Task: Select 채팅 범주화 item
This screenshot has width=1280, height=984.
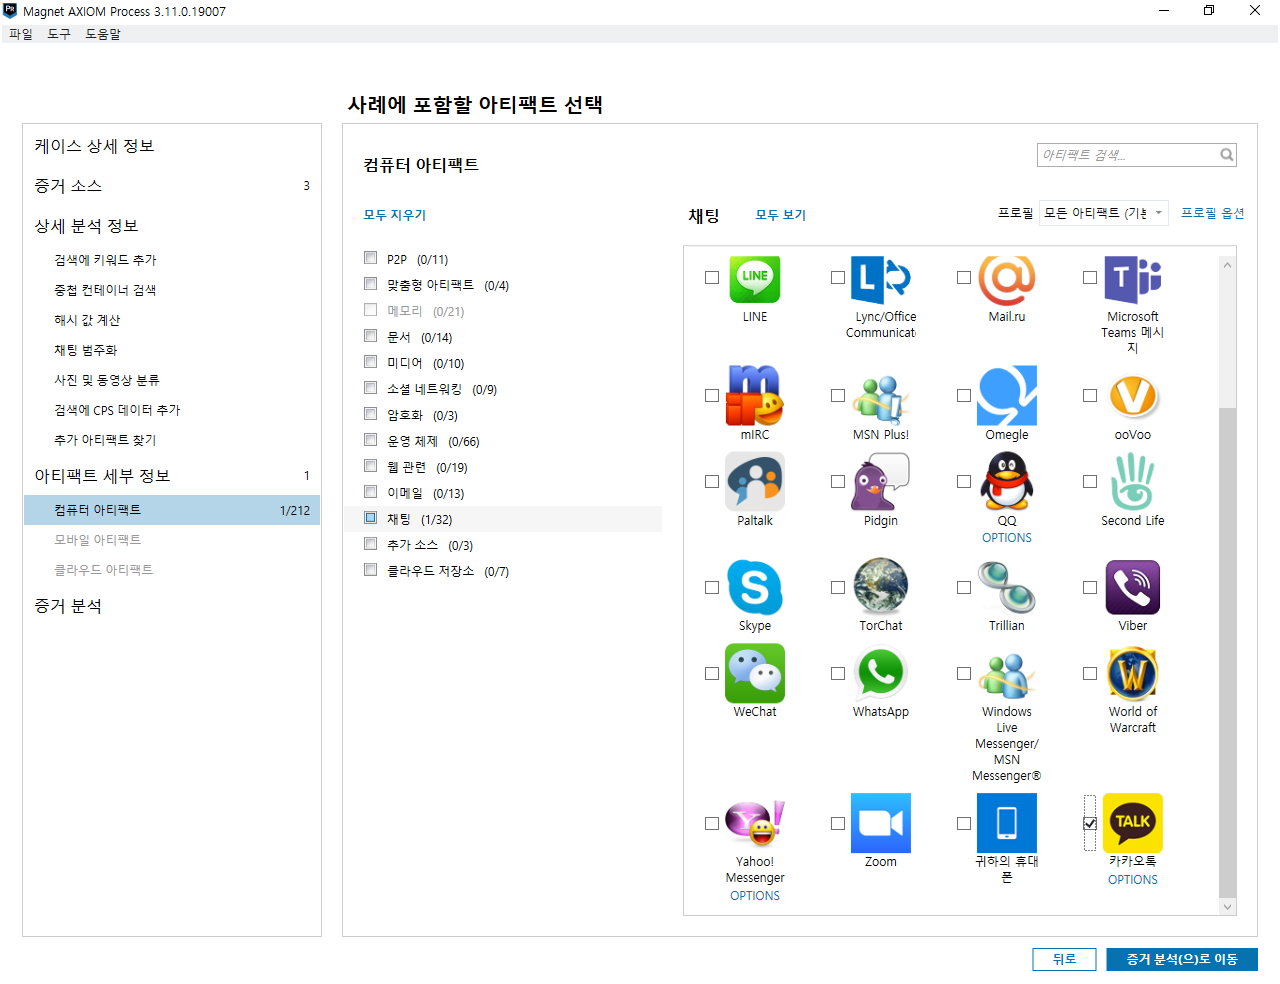Action: pyautogui.click(x=86, y=350)
